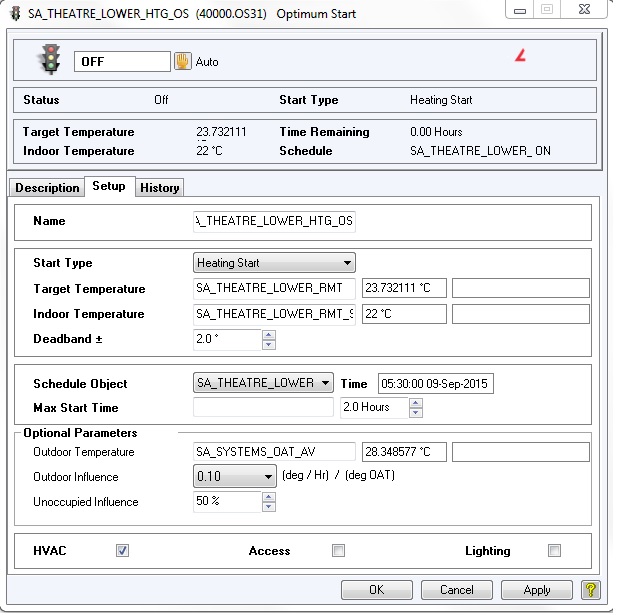Click the Status Off value

[x=161, y=100]
